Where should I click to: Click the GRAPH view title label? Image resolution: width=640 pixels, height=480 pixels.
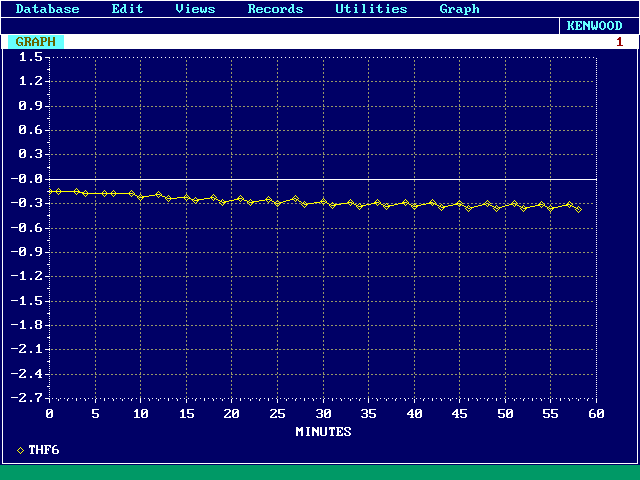(36, 42)
